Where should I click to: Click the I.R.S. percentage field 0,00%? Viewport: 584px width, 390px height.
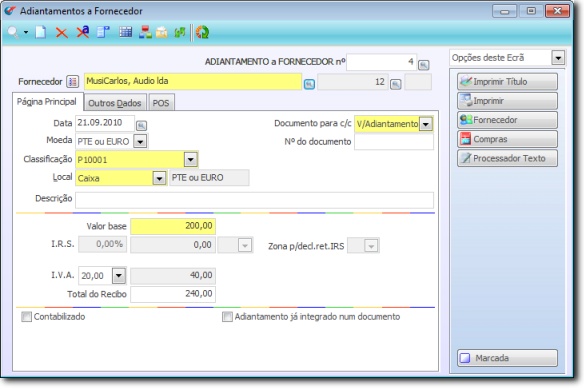[x=102, y=244]
